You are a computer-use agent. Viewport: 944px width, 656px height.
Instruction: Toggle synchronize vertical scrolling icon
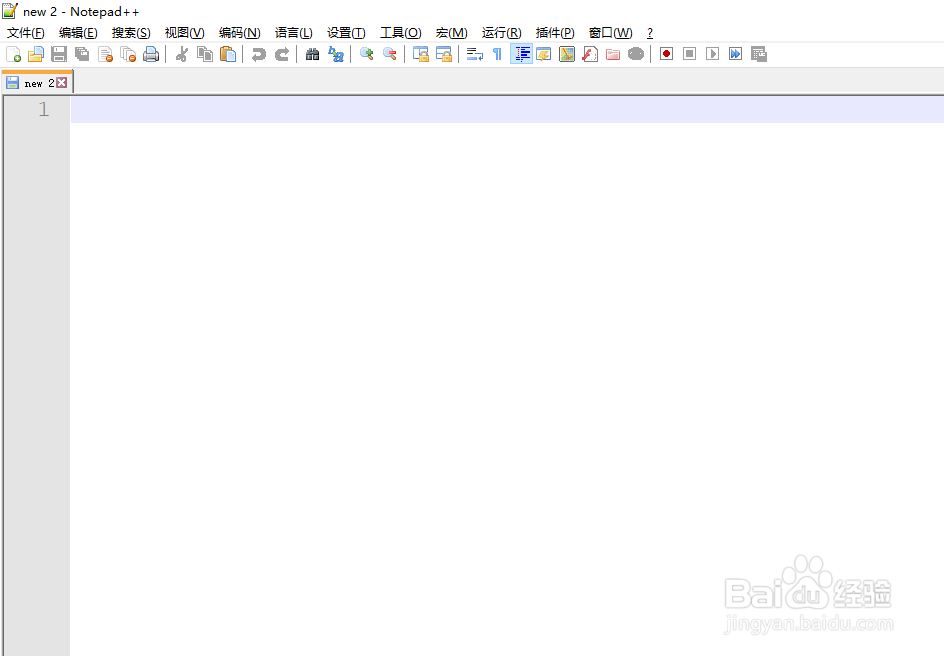point(421,54)
